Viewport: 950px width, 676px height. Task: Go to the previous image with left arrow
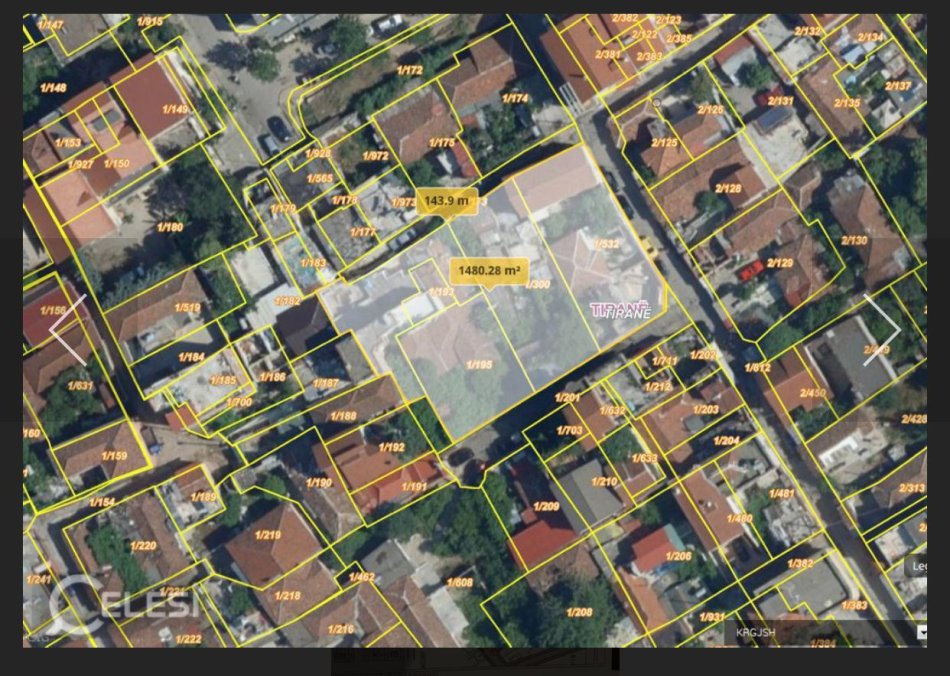68,330
